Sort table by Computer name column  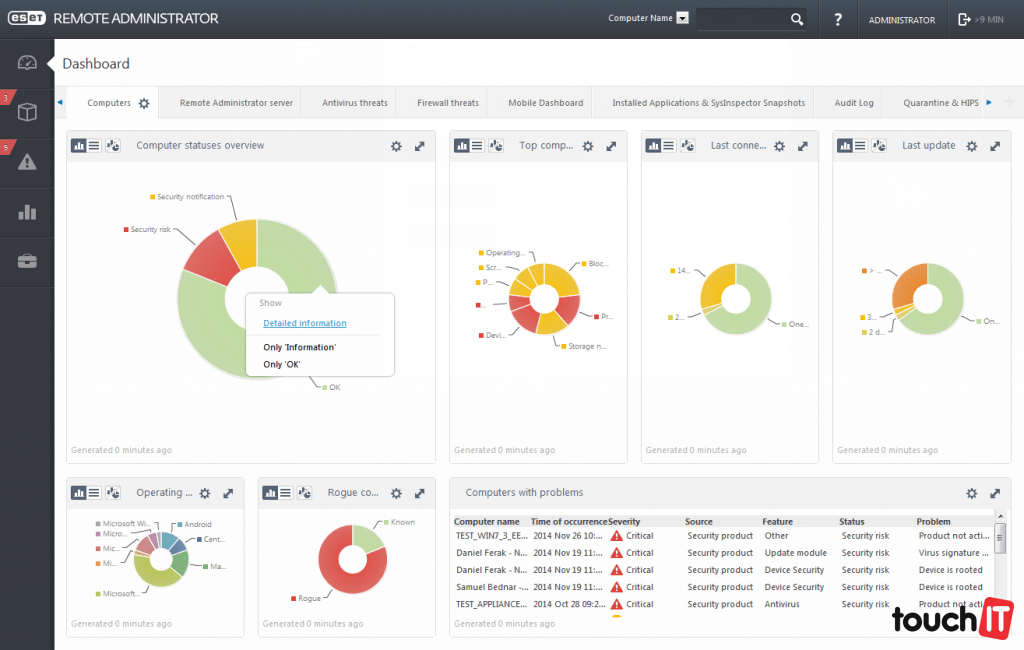click(487, 521)
